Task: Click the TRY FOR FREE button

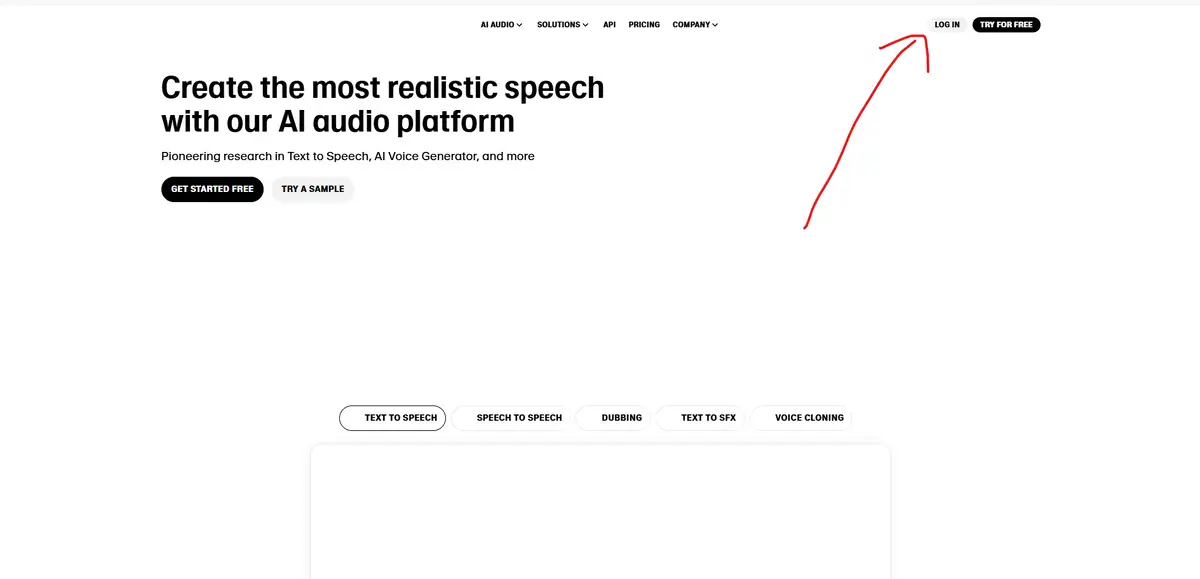Action: [x=1006, y=25]
